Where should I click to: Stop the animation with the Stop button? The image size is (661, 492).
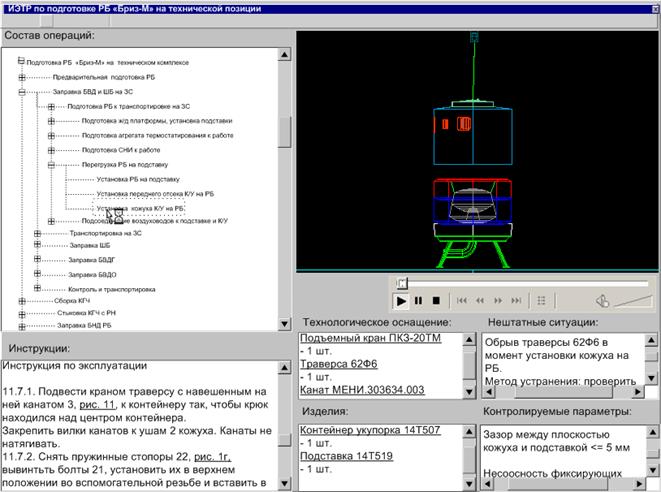pyautogui.click(x=435, y=300)
